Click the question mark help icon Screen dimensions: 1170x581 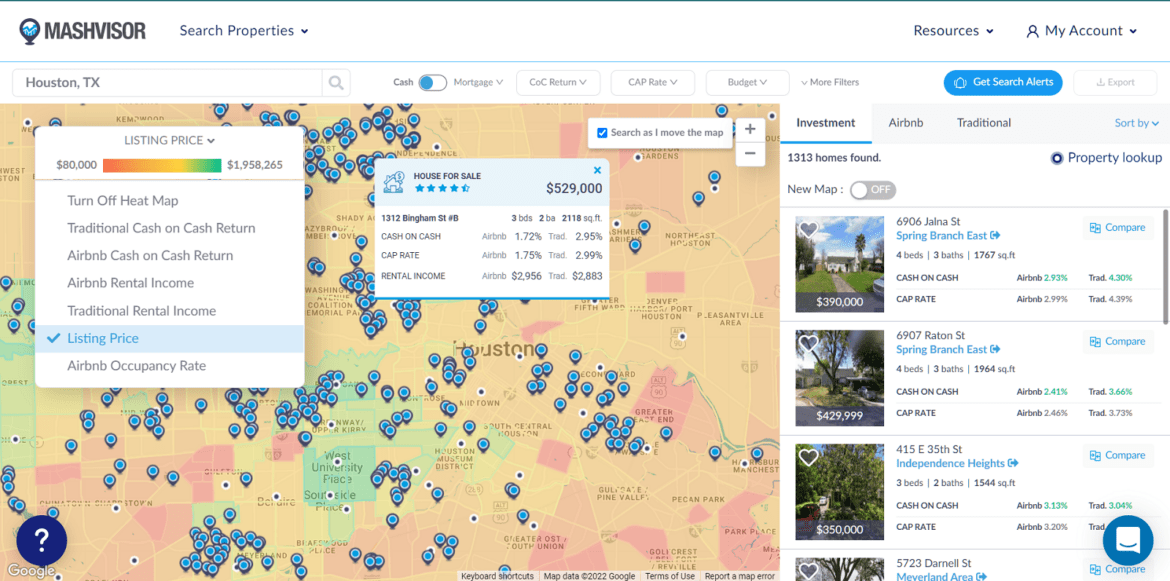tap(41, 540)
